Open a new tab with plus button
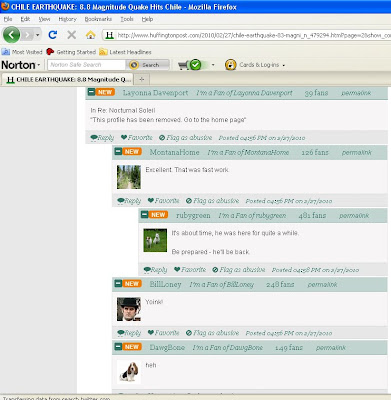This screenshot has height=400, width=391. pos(141,79)
